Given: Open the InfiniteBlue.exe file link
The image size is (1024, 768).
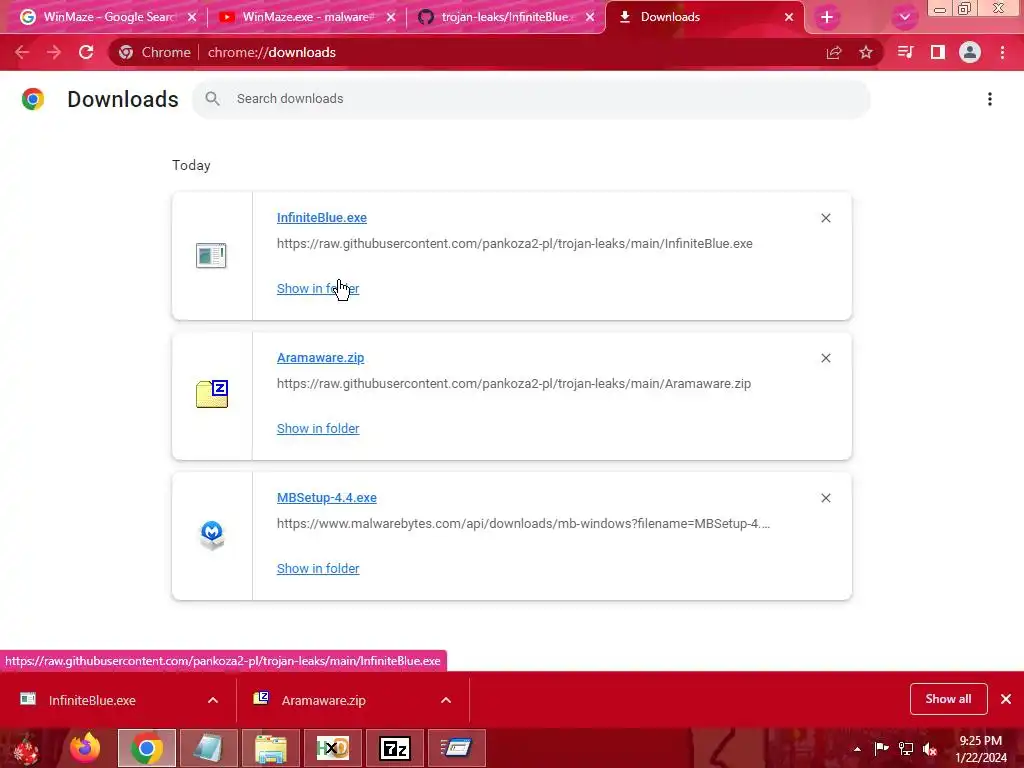Looking at the screenshot, I should point(322,217).
